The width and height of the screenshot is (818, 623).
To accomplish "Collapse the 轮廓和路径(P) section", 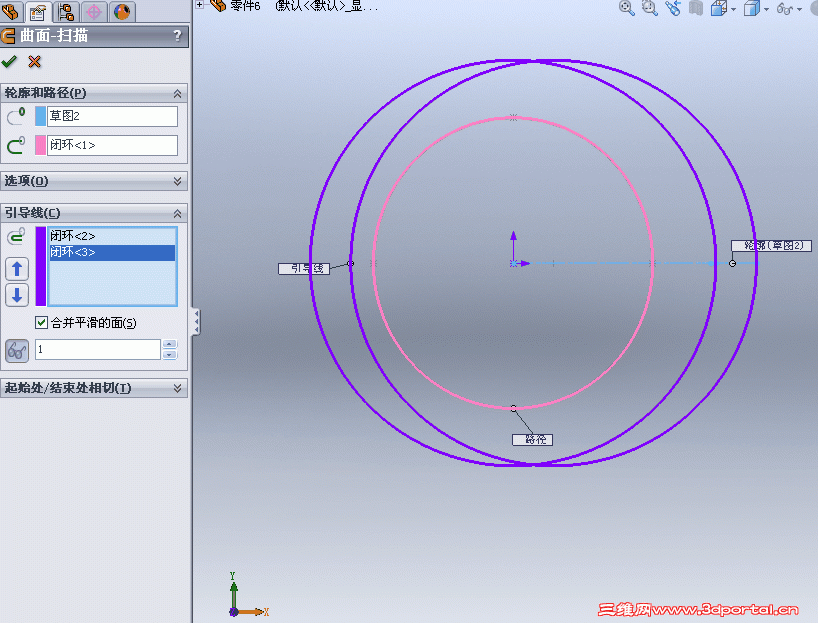I will tap(177, 93).
